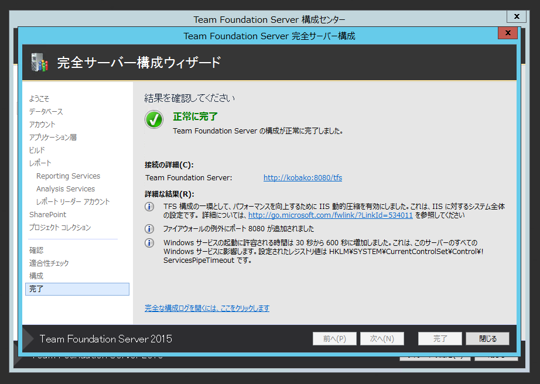
Task: Click the server wizard icon in header
Action: point(39,62)
